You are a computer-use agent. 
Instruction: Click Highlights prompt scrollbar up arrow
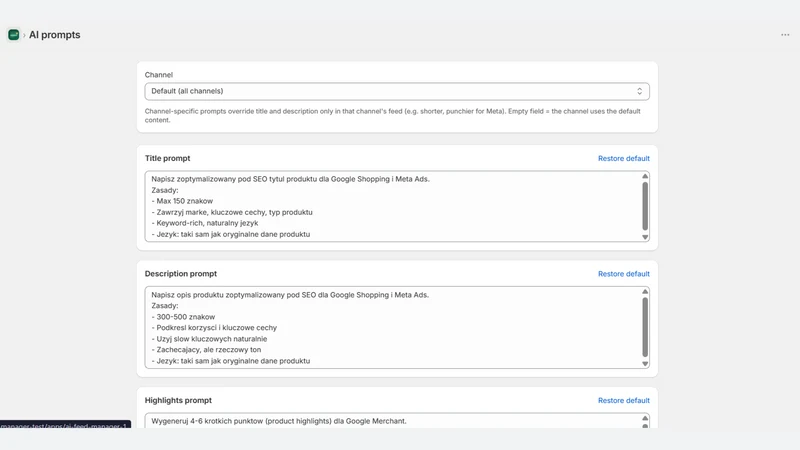pyautogui.click(x=645, y=418)
